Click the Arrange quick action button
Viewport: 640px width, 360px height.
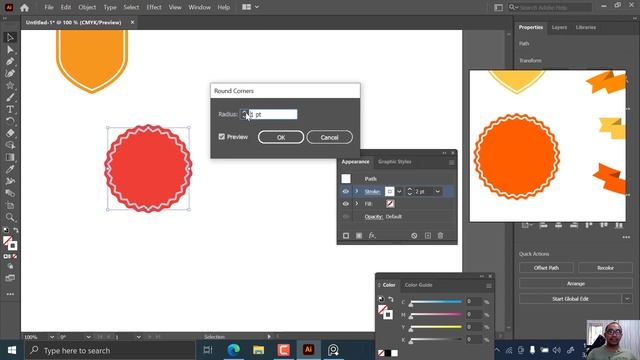tap(576, 283)
